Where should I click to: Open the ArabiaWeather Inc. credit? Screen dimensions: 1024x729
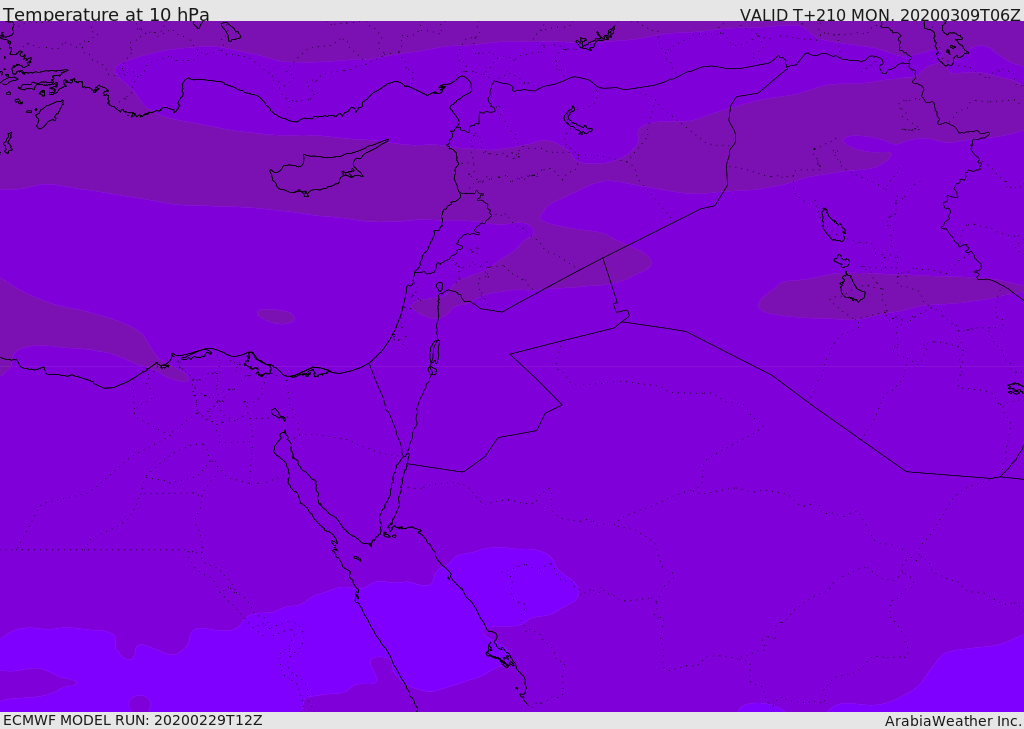[953, 721]
